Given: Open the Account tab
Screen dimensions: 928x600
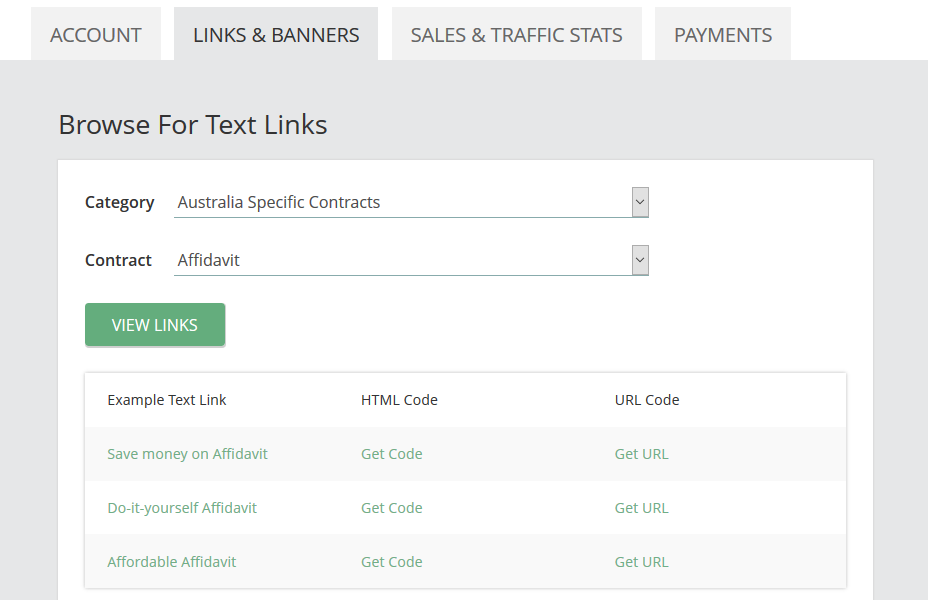Looking at the screenshot, I should pos(96,34).
